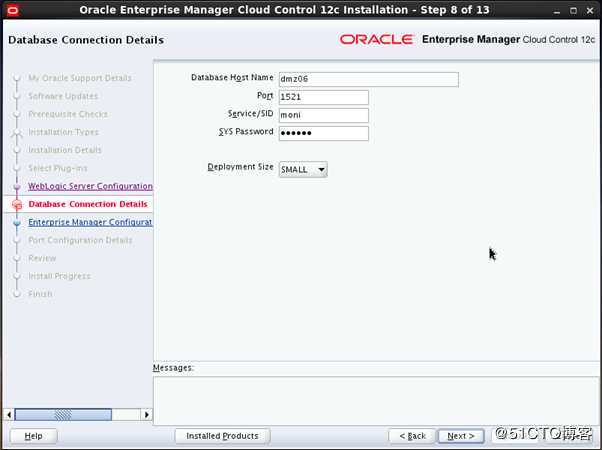Click the Oracle window menu icon in title bar
Image resolution: width=602 pixels, height=450 pixels.
click(12, 10)
